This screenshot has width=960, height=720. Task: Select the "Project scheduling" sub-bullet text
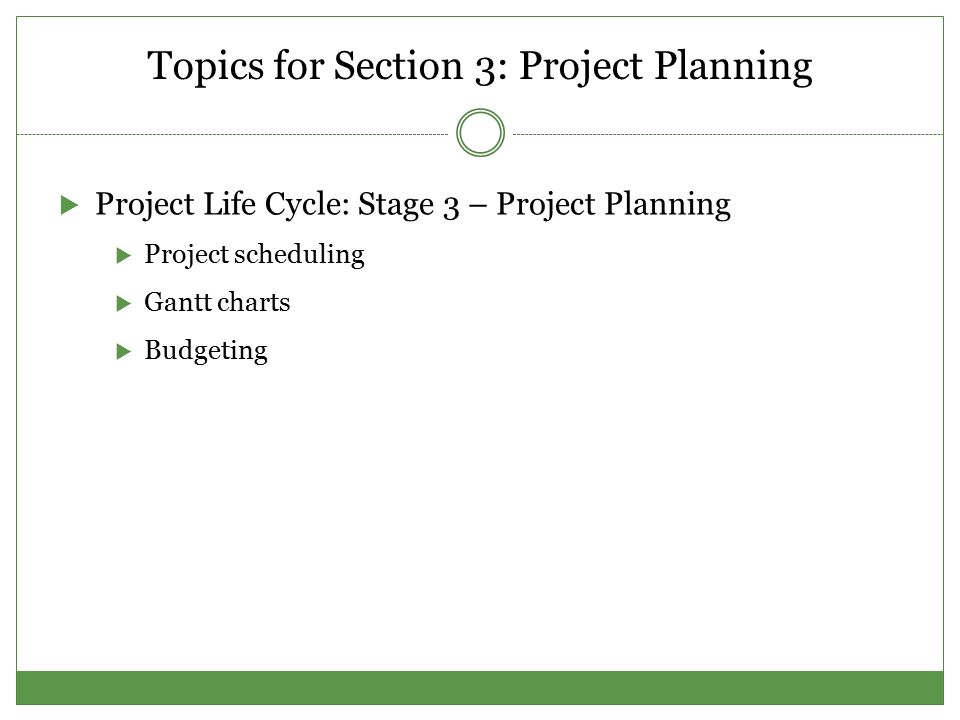point(254,255)
